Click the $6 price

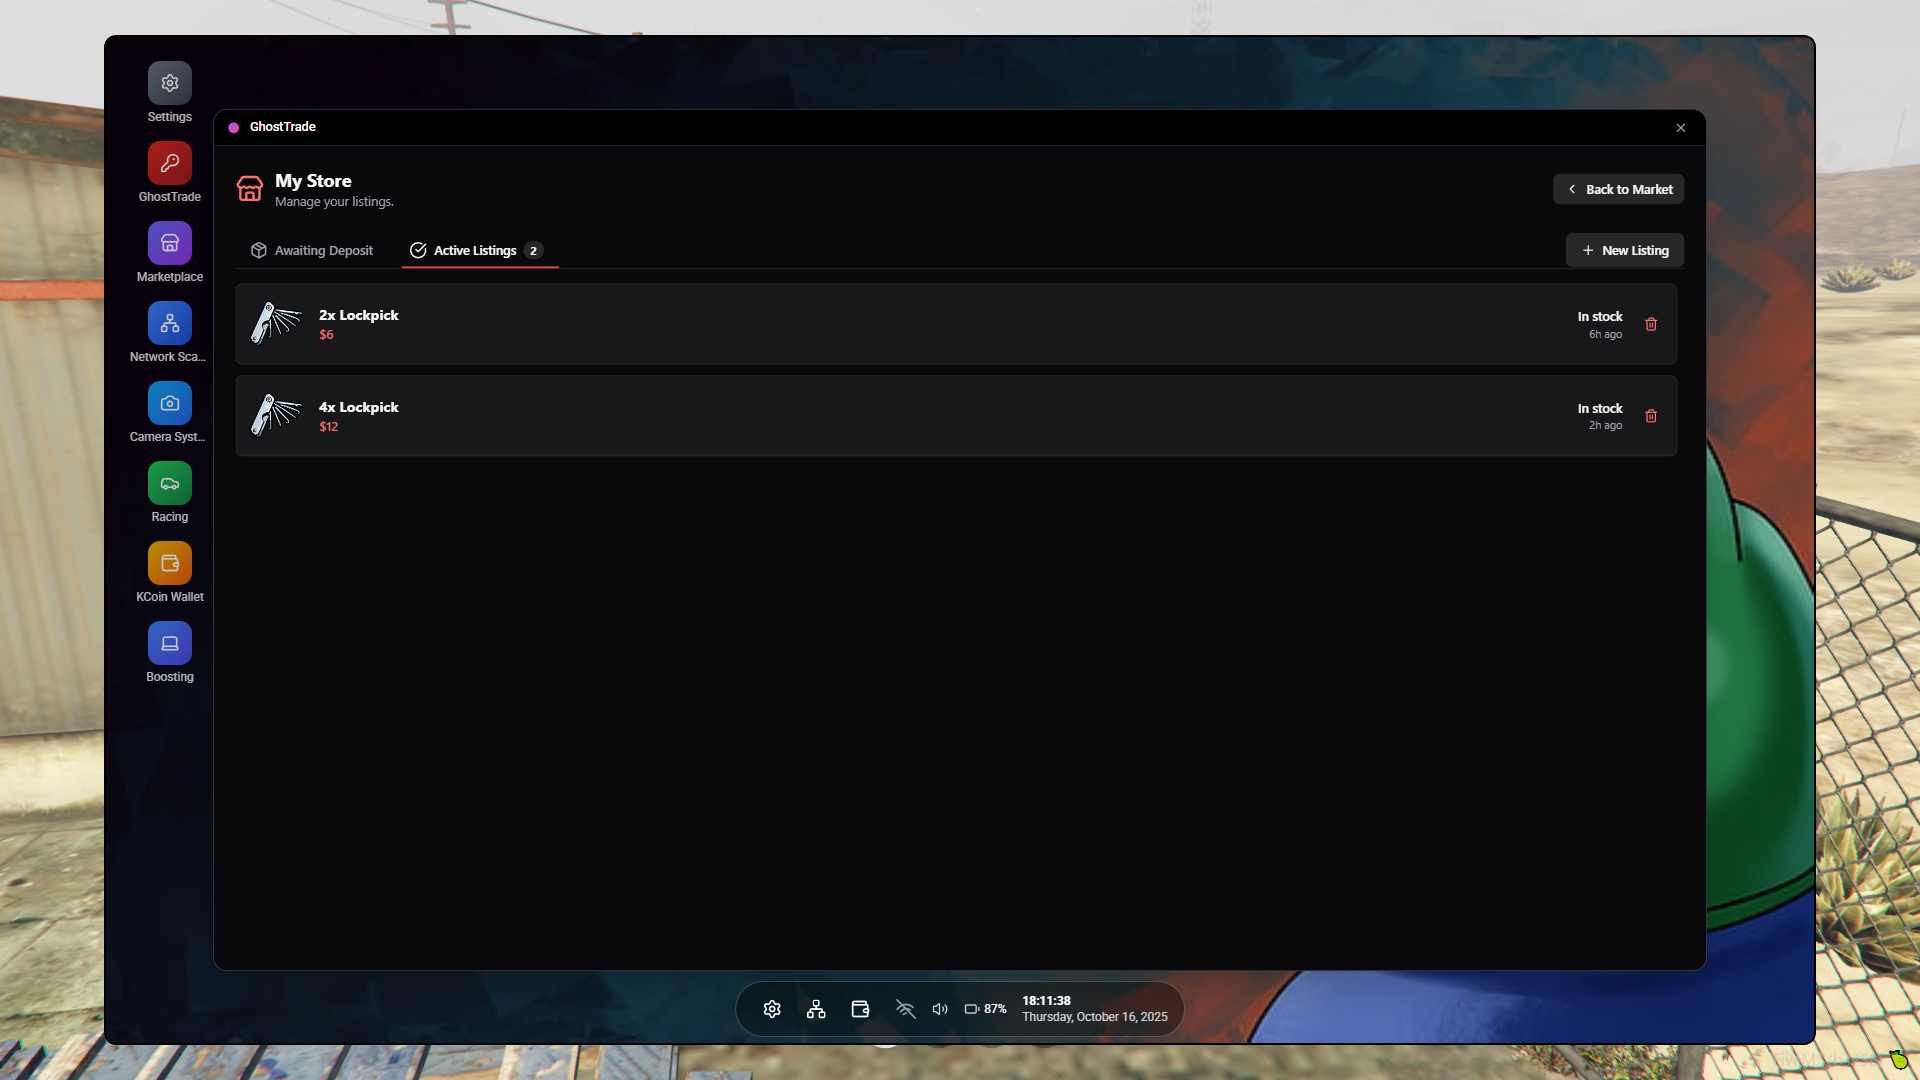coord(326,335)
